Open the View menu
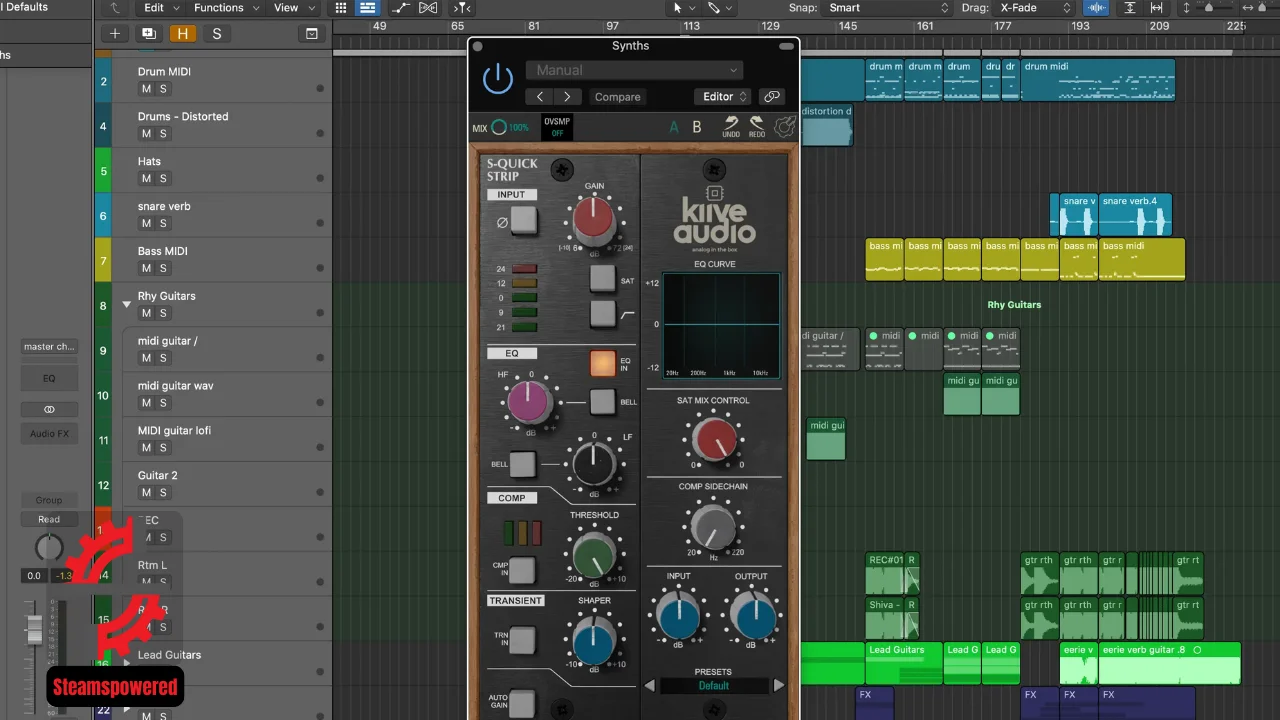 coord(292,8)
